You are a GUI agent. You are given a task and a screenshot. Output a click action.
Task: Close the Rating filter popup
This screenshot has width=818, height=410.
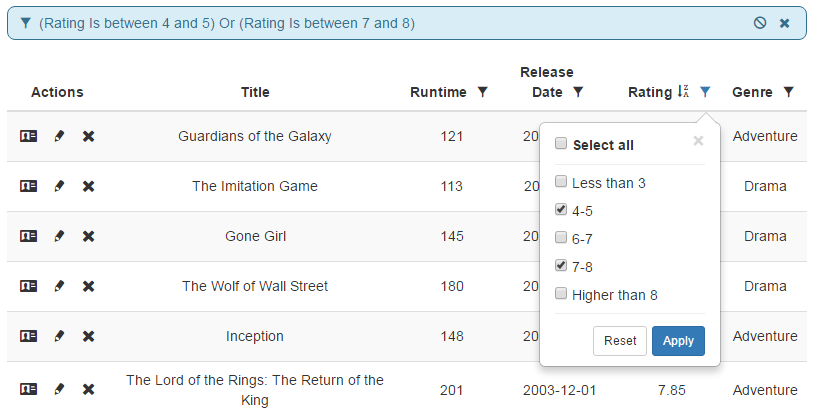click(x=698, y=141)
